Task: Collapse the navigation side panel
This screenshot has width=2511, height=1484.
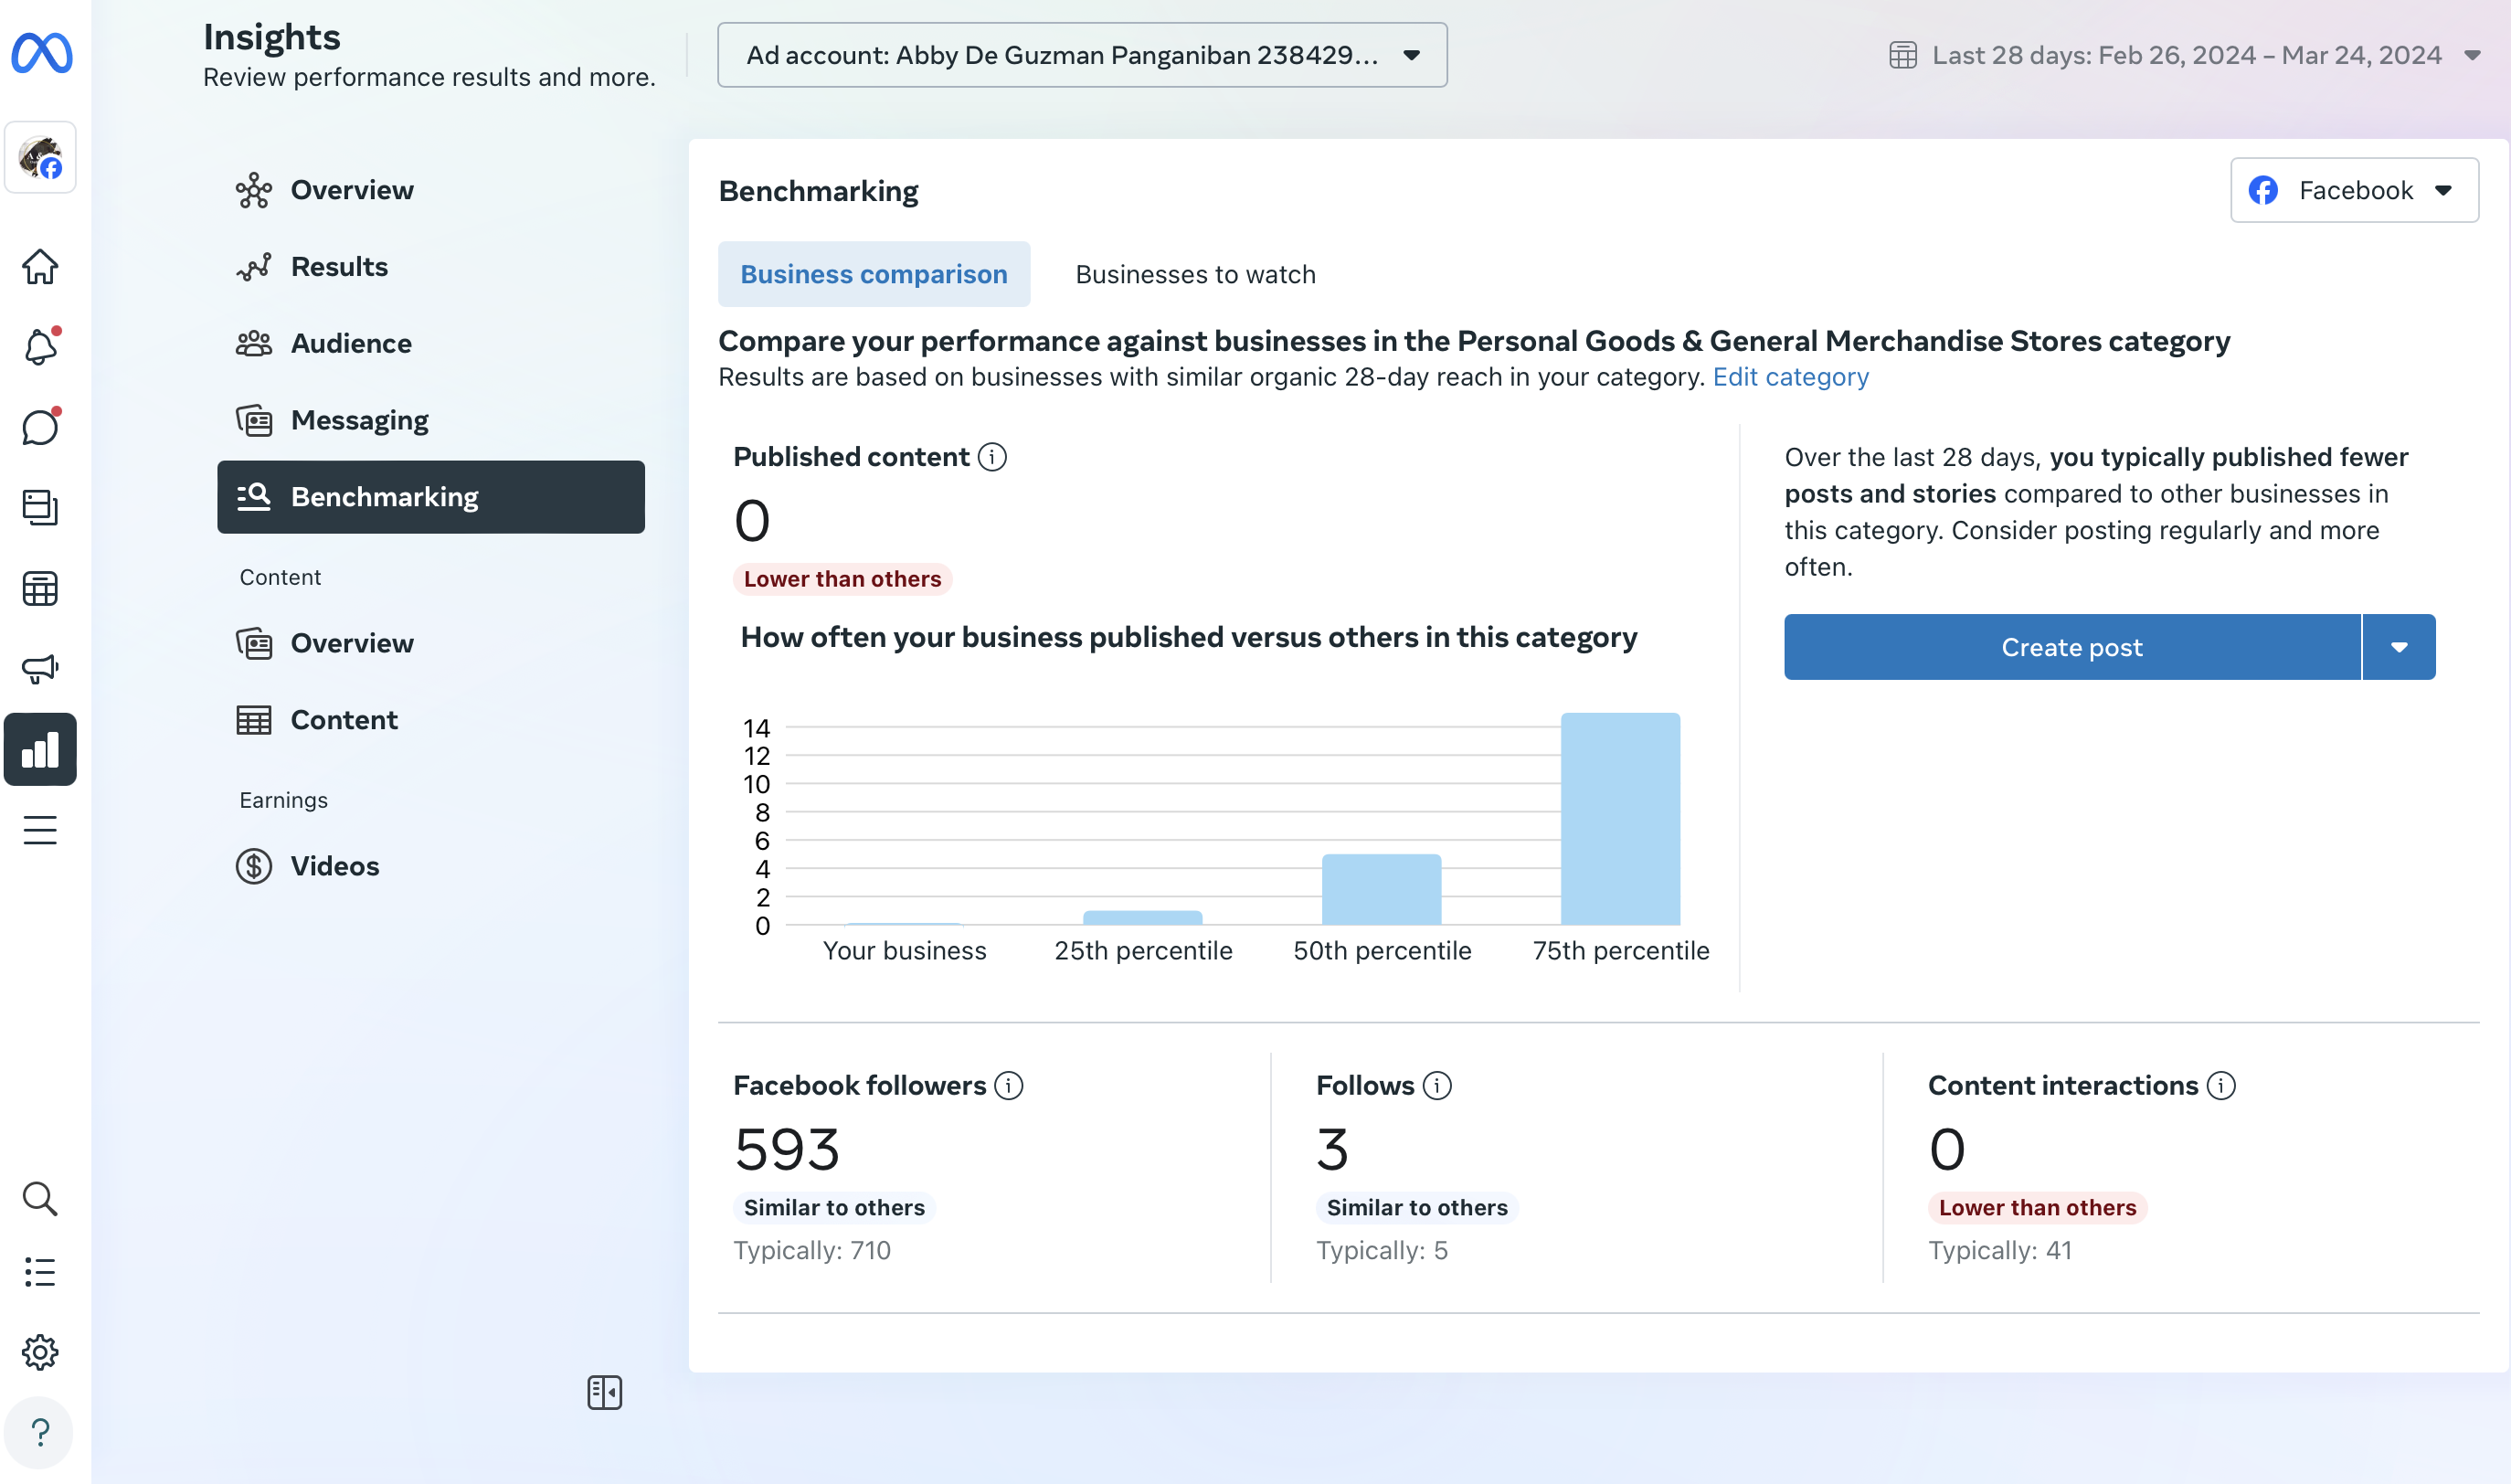Action: pyautogui.click(x=604, y=1392)
